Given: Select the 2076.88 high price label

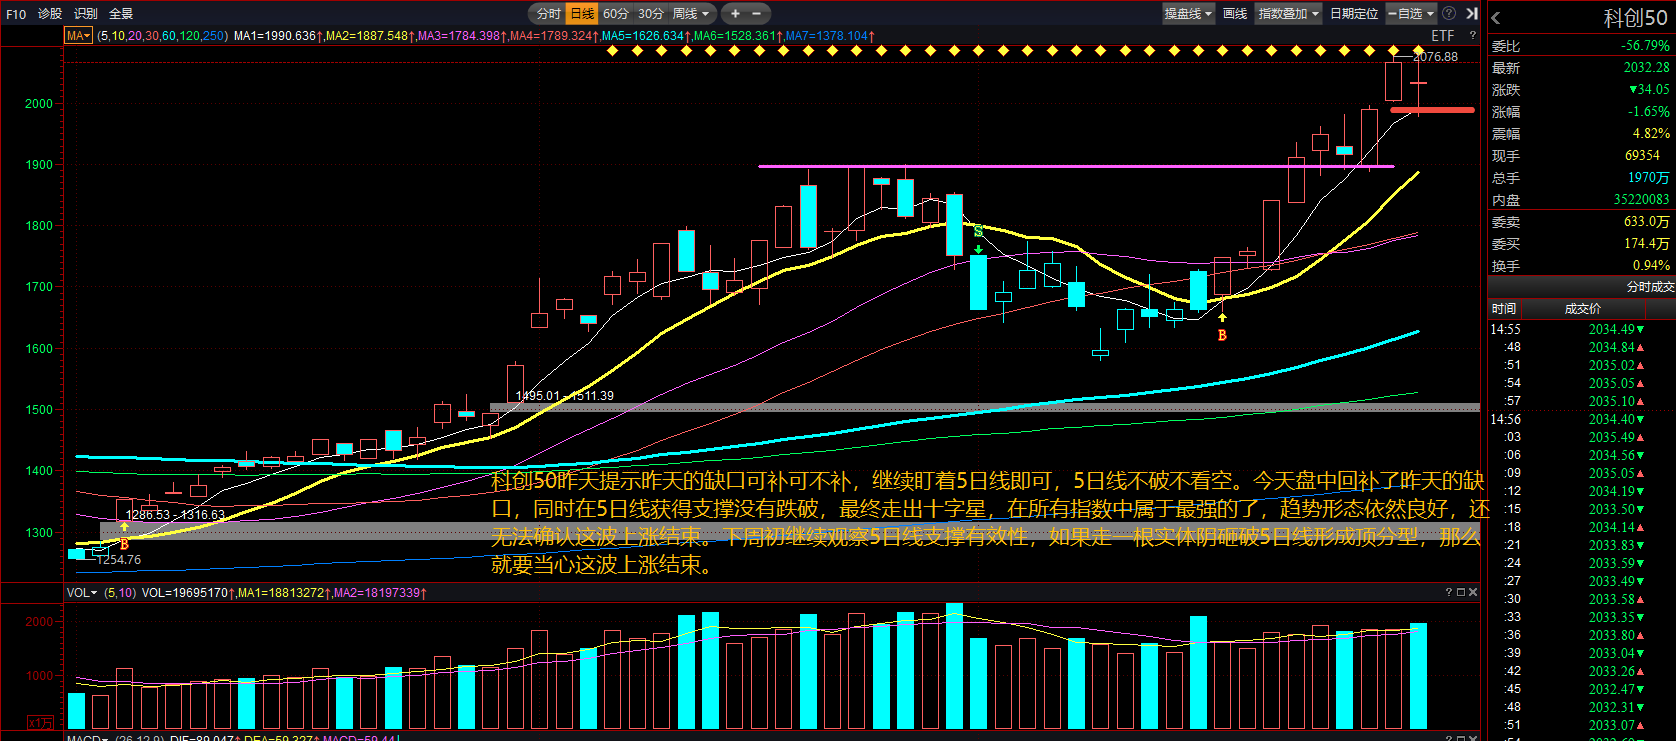Looking at the screenshot, I should [x=1435, y=57].
